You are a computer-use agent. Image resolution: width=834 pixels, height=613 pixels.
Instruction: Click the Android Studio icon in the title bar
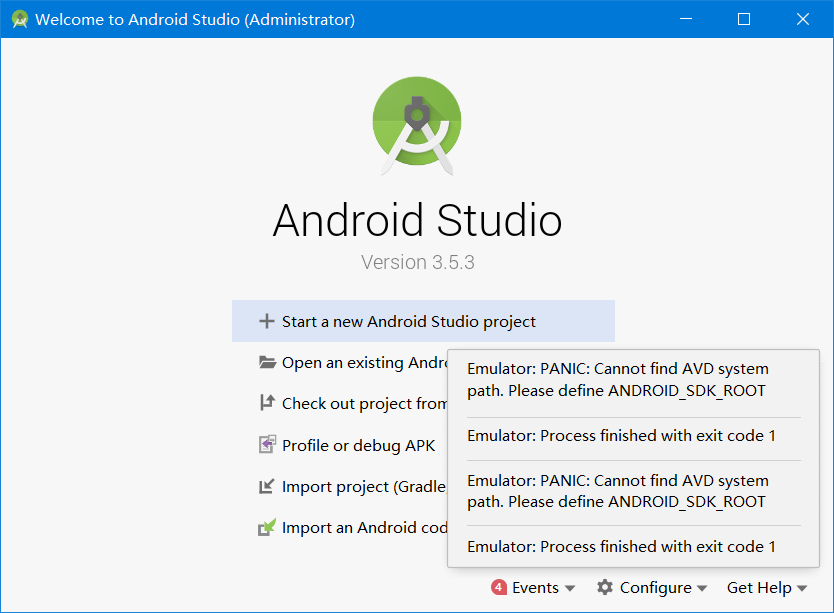(18, 18)
